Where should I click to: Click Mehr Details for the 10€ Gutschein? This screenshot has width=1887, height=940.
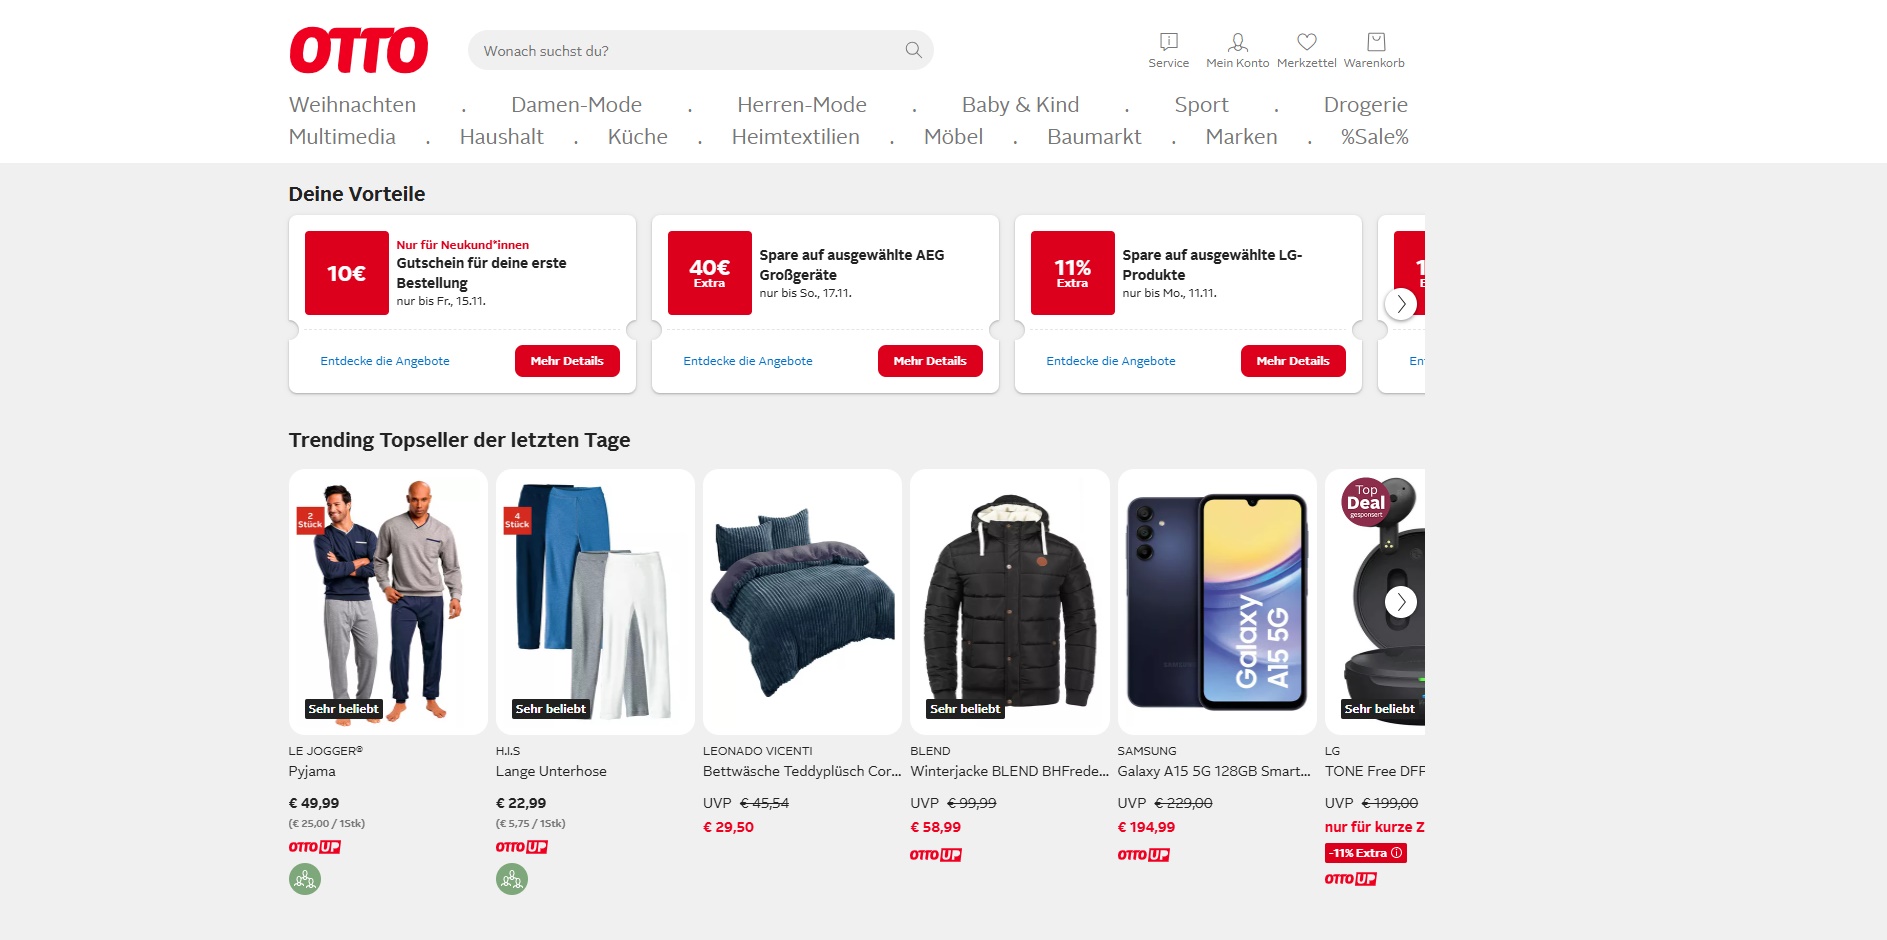point(566,361)
